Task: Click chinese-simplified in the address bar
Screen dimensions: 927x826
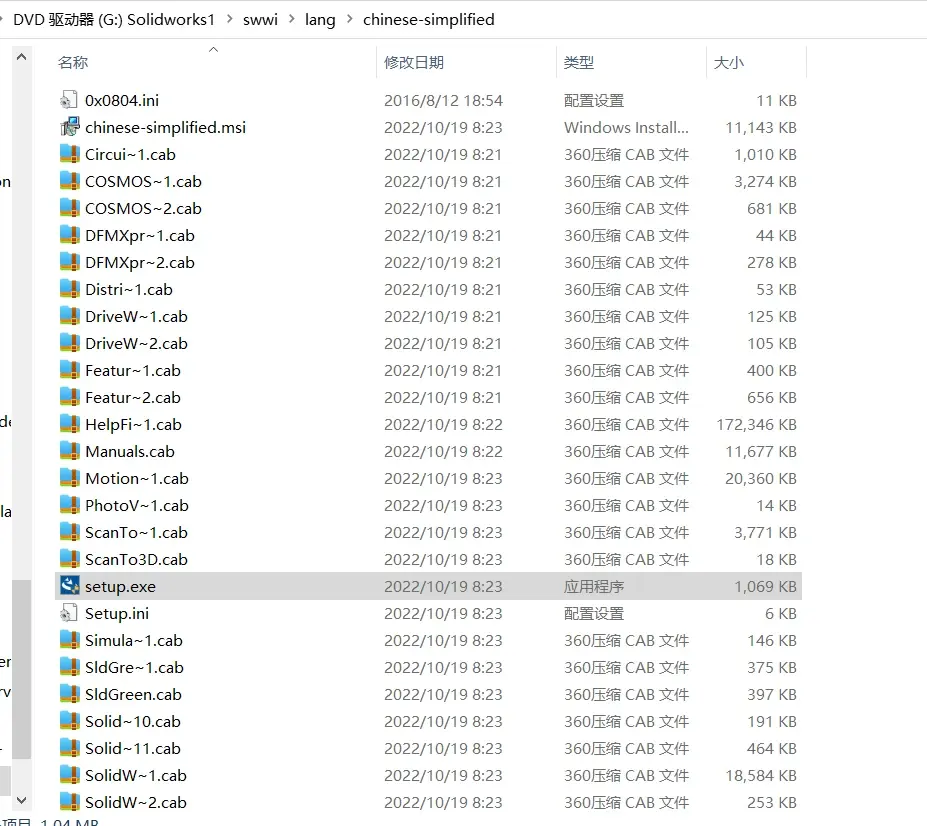Action: click(429, 20)
